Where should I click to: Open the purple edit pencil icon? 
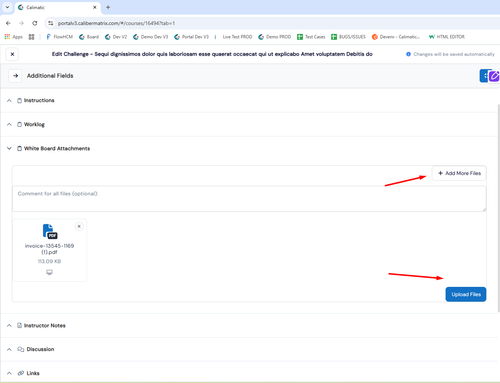(494, 76)
